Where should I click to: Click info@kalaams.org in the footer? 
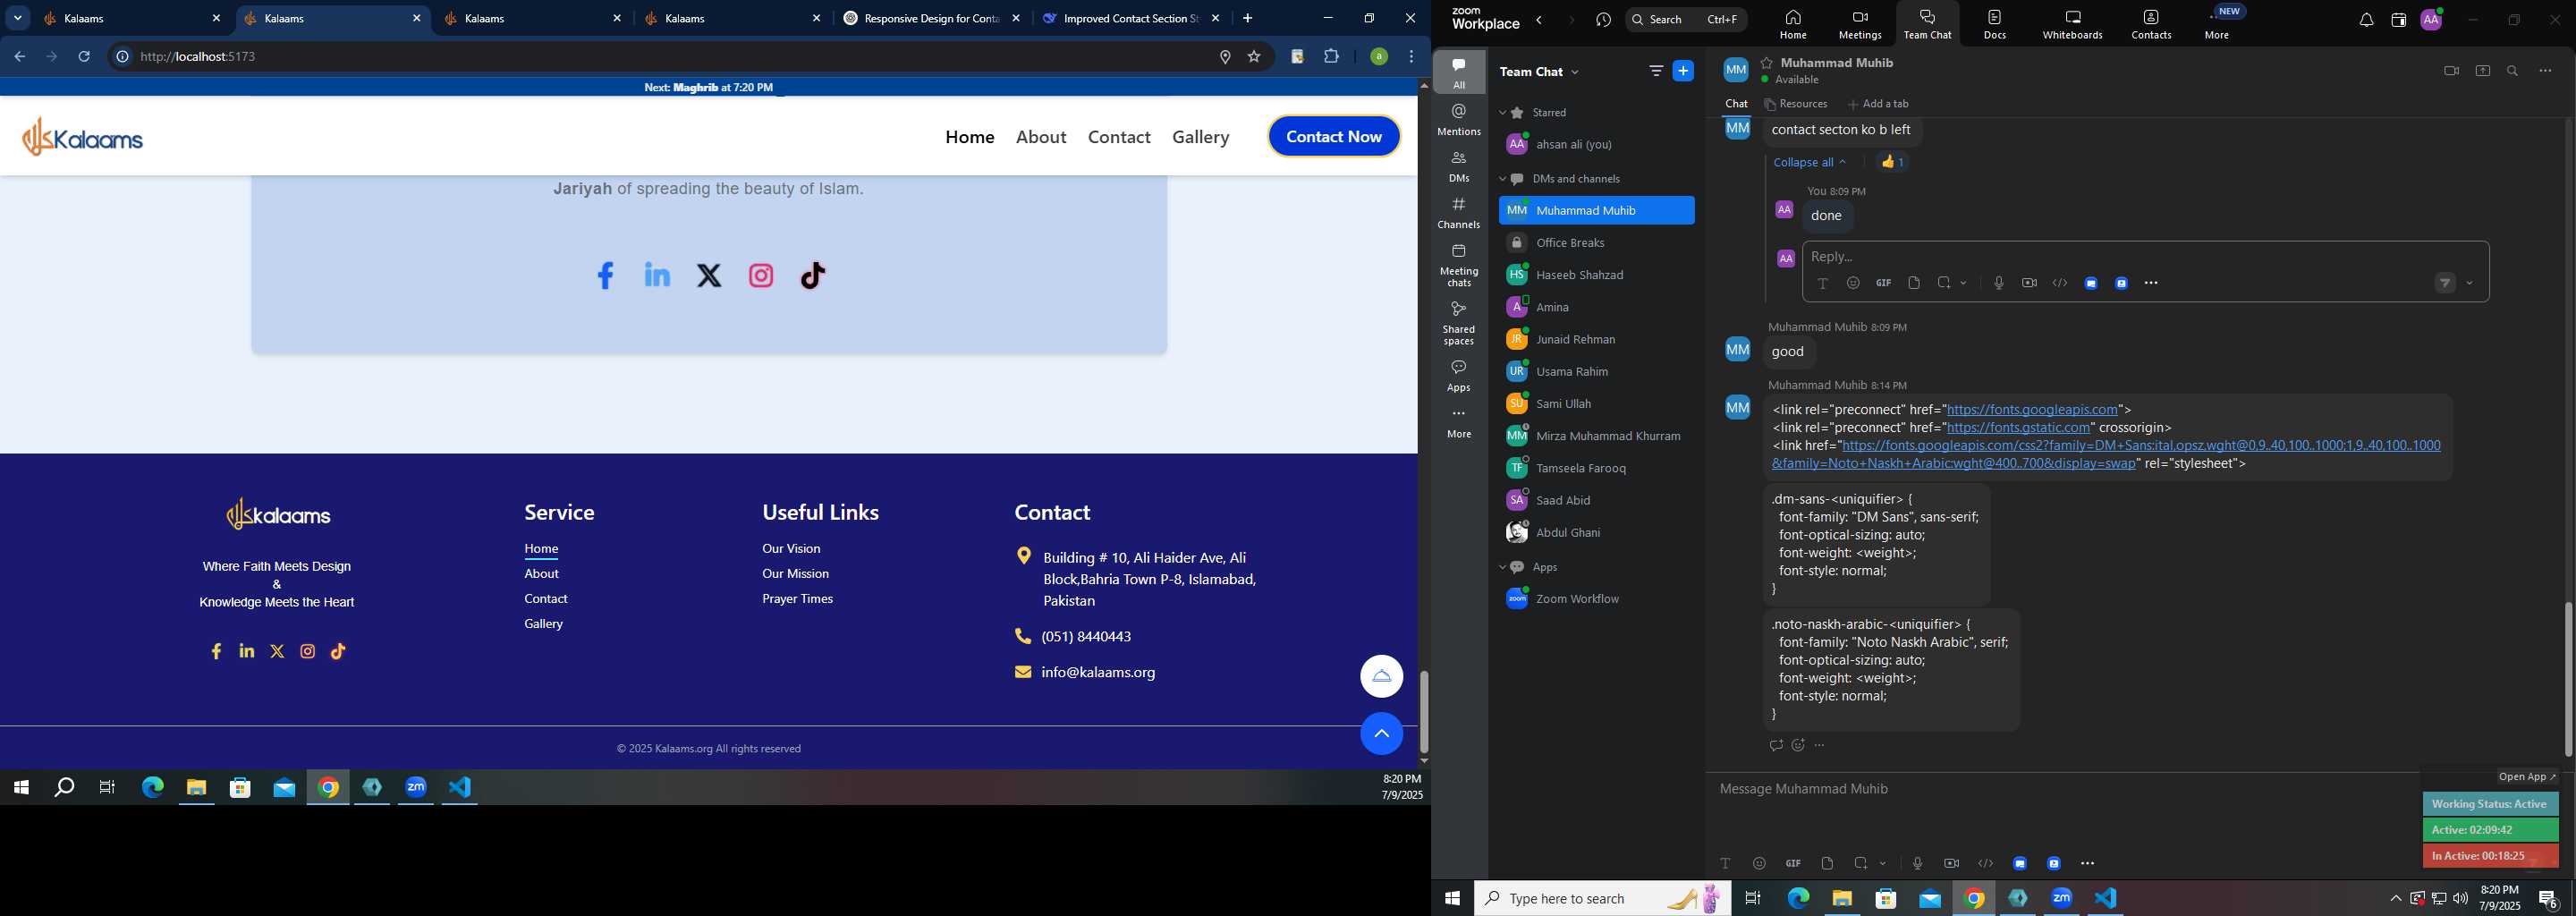[x=1098, y=673]
